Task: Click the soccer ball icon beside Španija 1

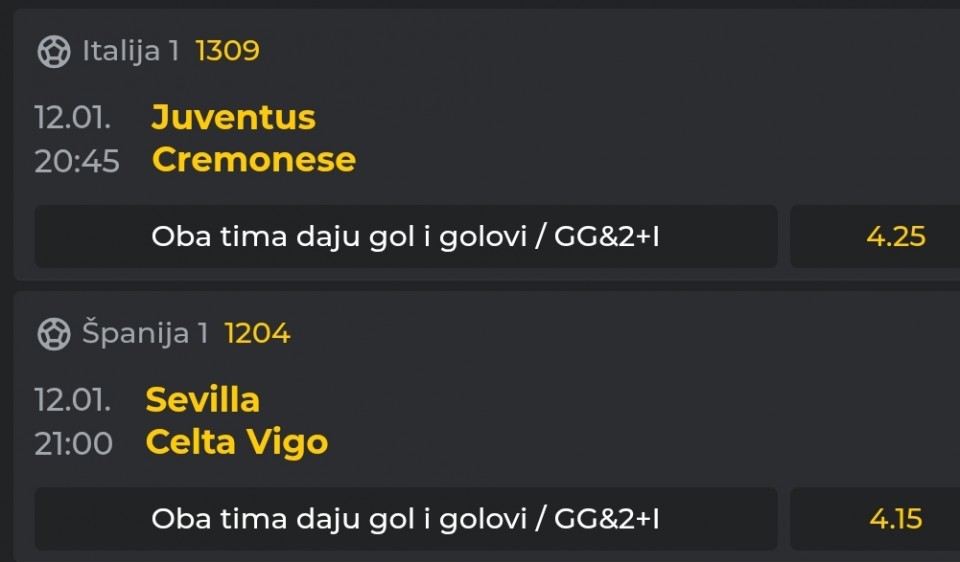Action: click(x=53, y=334)
